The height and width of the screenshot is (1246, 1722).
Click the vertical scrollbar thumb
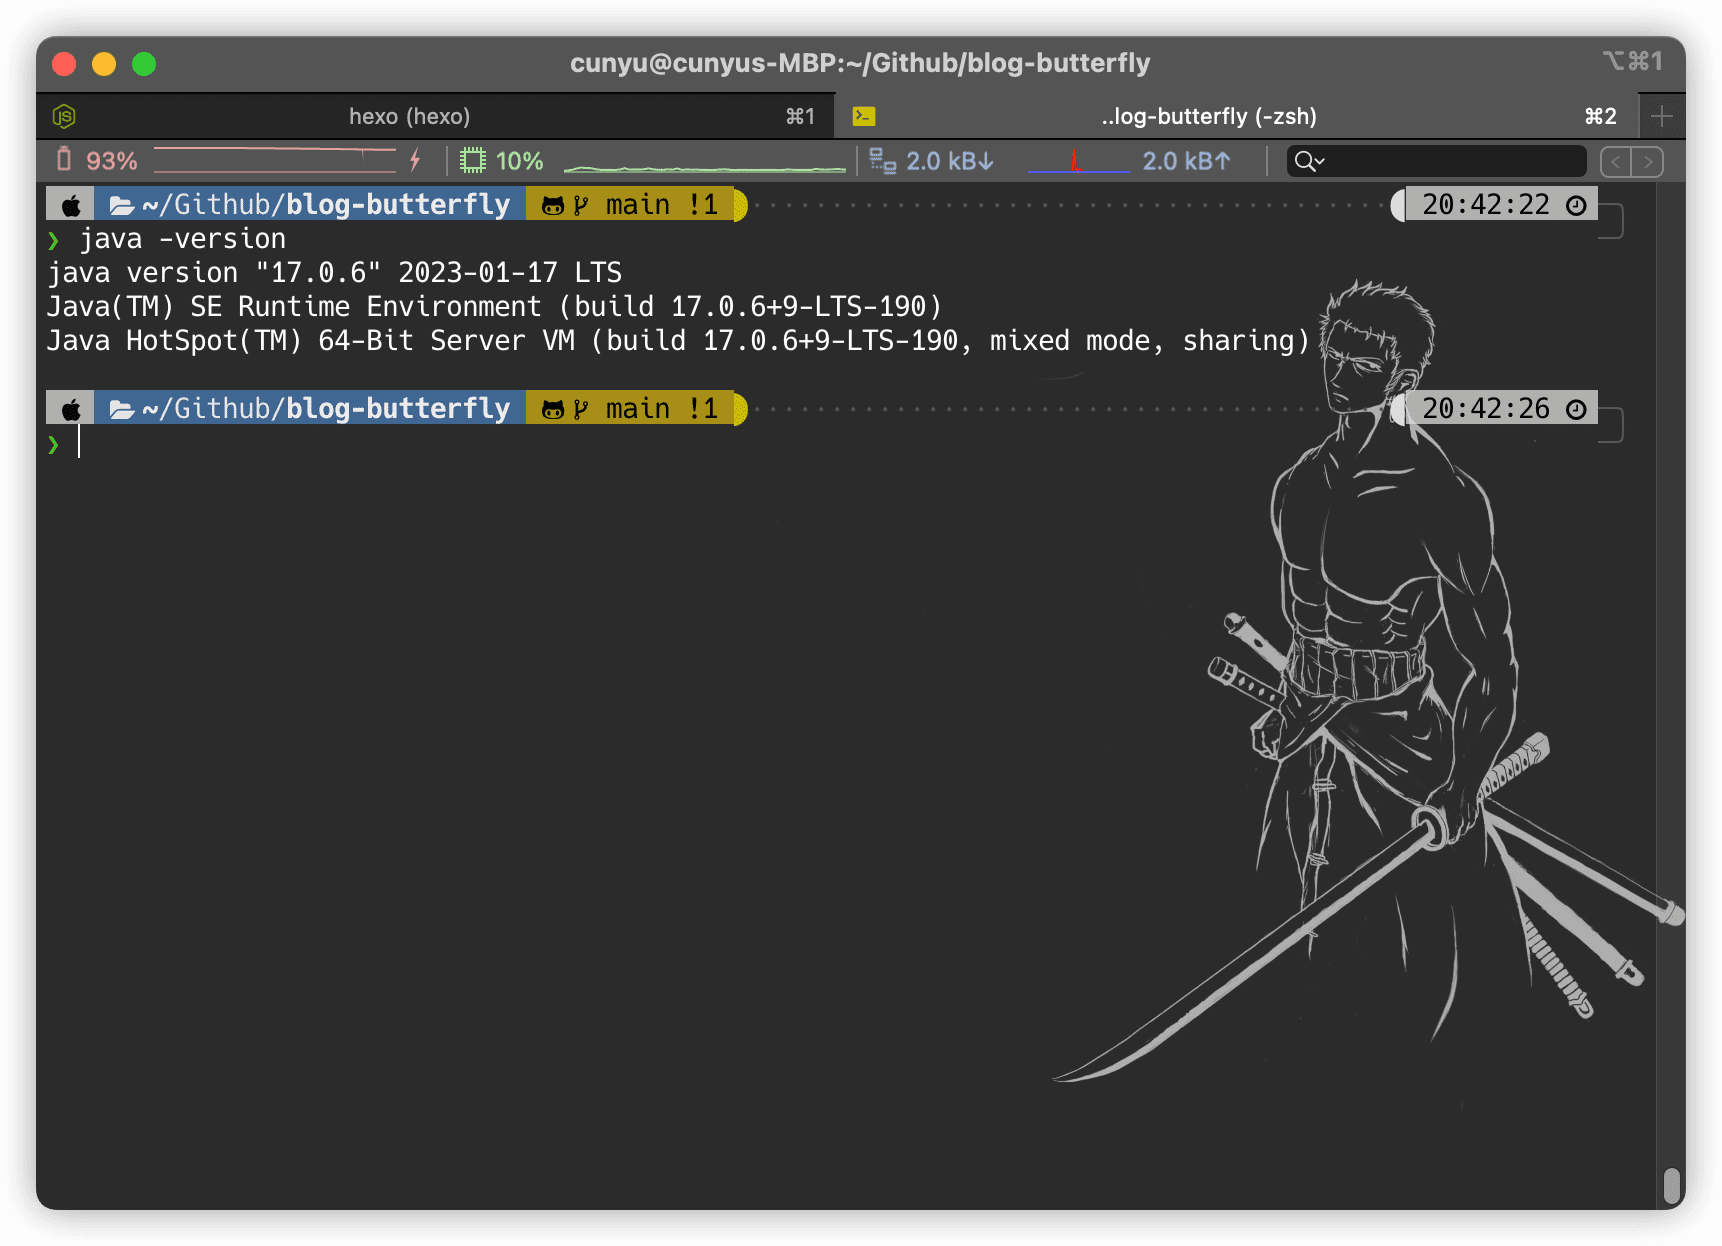pyautogui.click(x=1671, y=1186)
